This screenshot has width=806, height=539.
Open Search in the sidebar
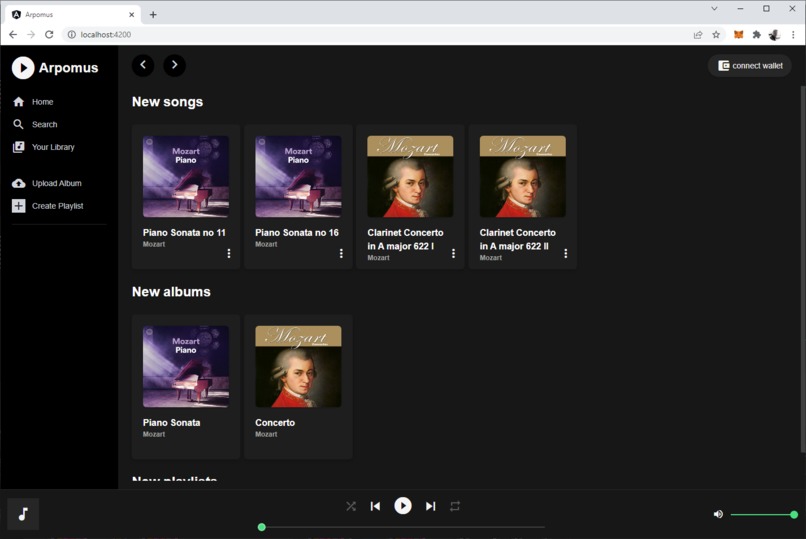coord(35,124)
